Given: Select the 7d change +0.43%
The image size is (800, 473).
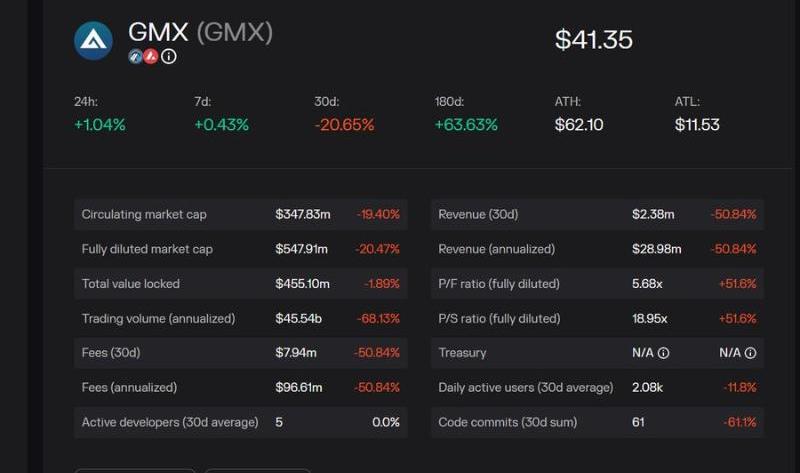Looking at the screenshot, I should [x=221, y=125].
